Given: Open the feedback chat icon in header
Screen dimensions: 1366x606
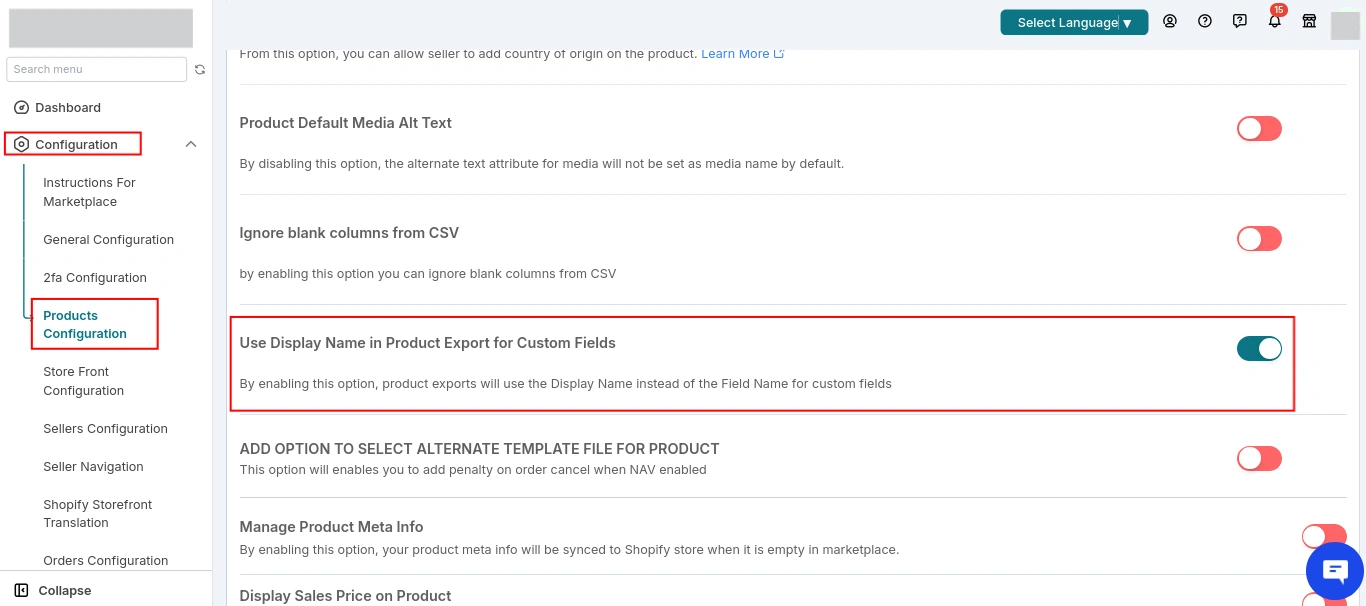Looking at the screenshot, I should click(1240, 21).
